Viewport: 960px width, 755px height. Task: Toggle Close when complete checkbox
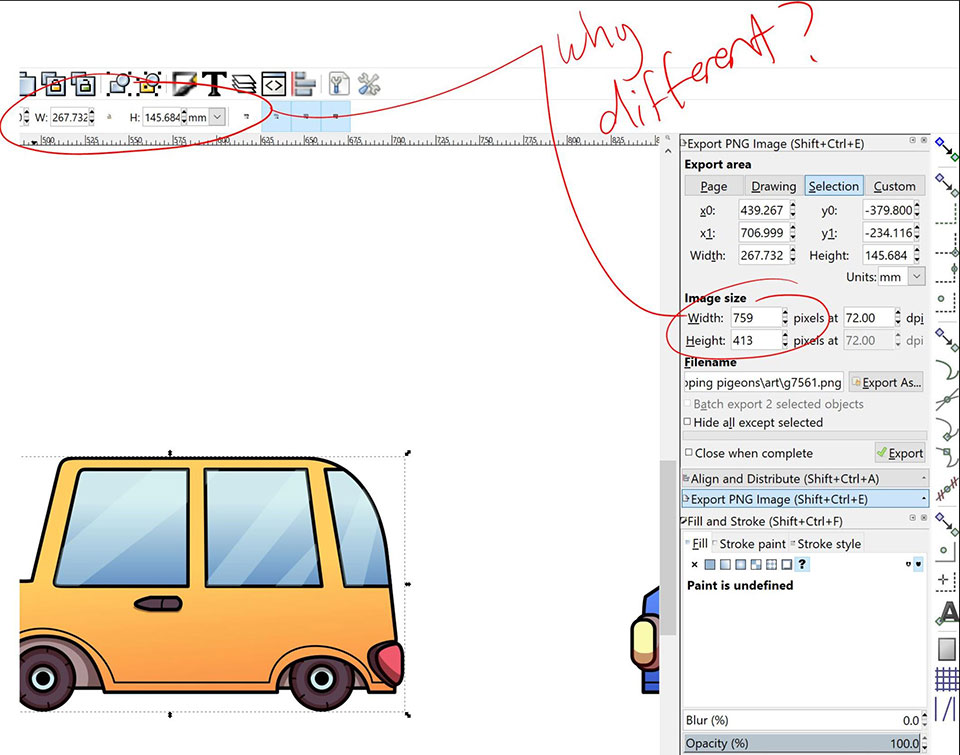pyautogui.click(x=689, y=453)
